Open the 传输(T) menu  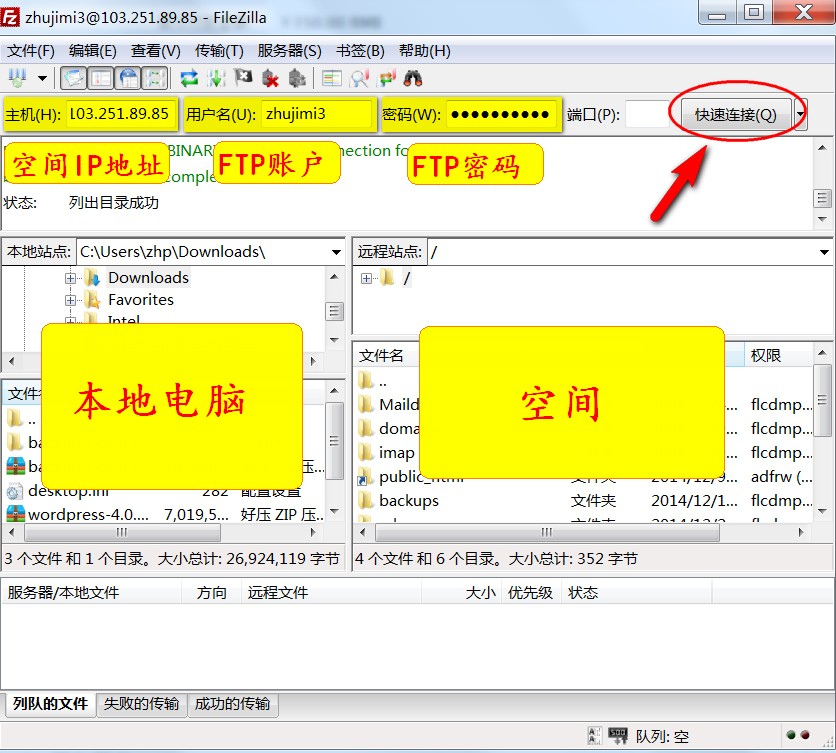coord(219,51)
